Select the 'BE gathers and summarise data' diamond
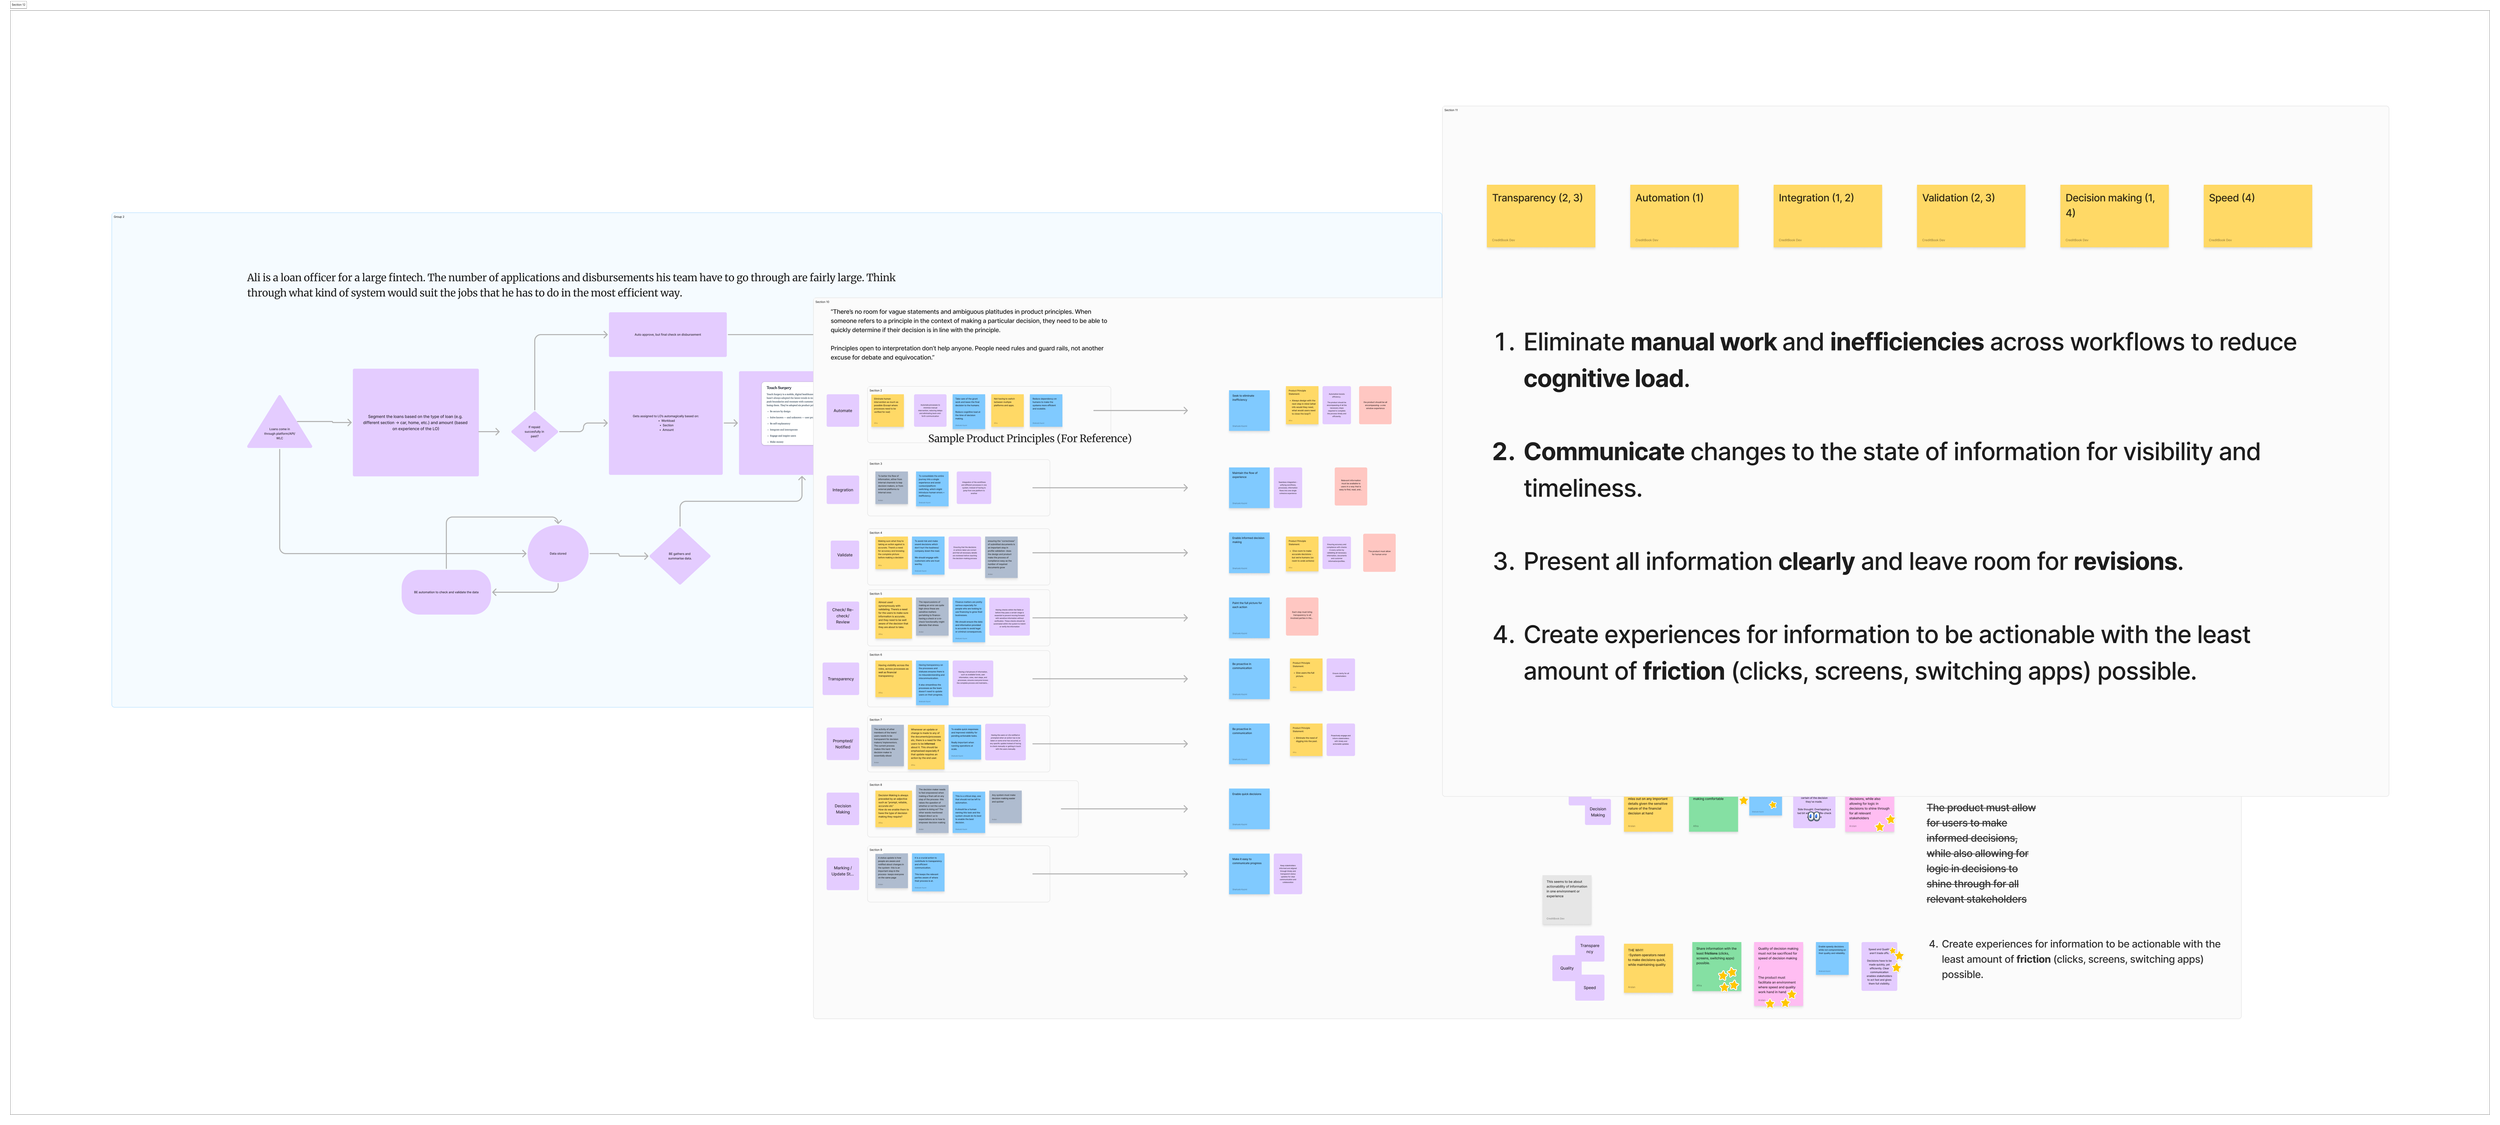 680,556
